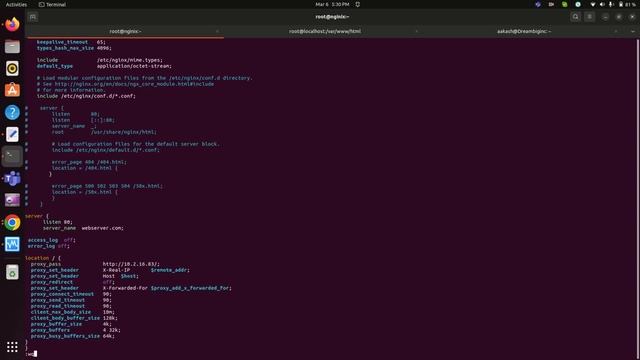
Task: Open System Monitor from the dock
Action: pos(12,244)
